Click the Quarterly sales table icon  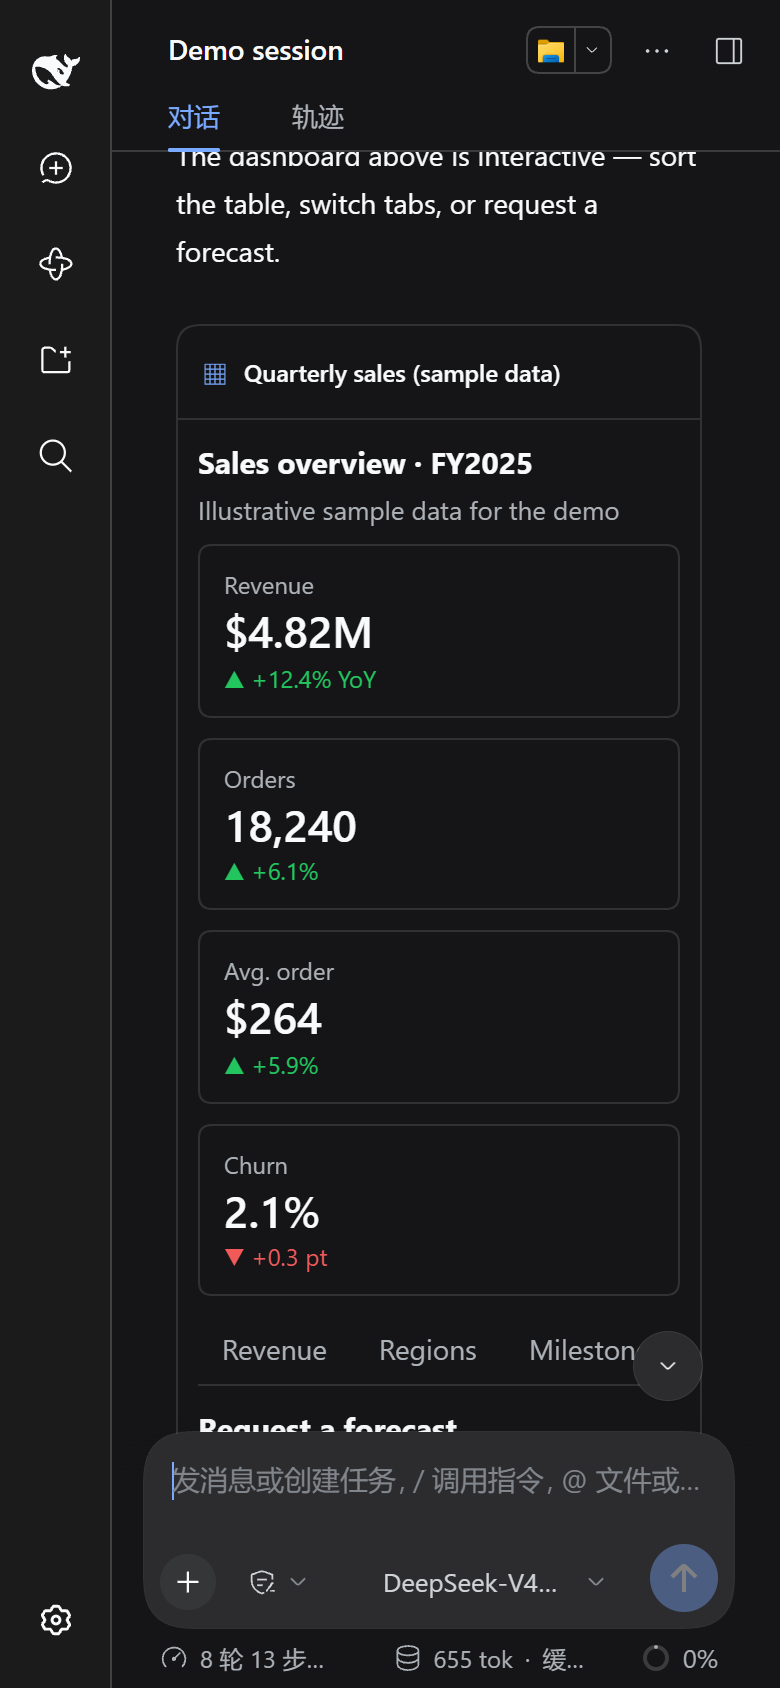coord(215,374)
